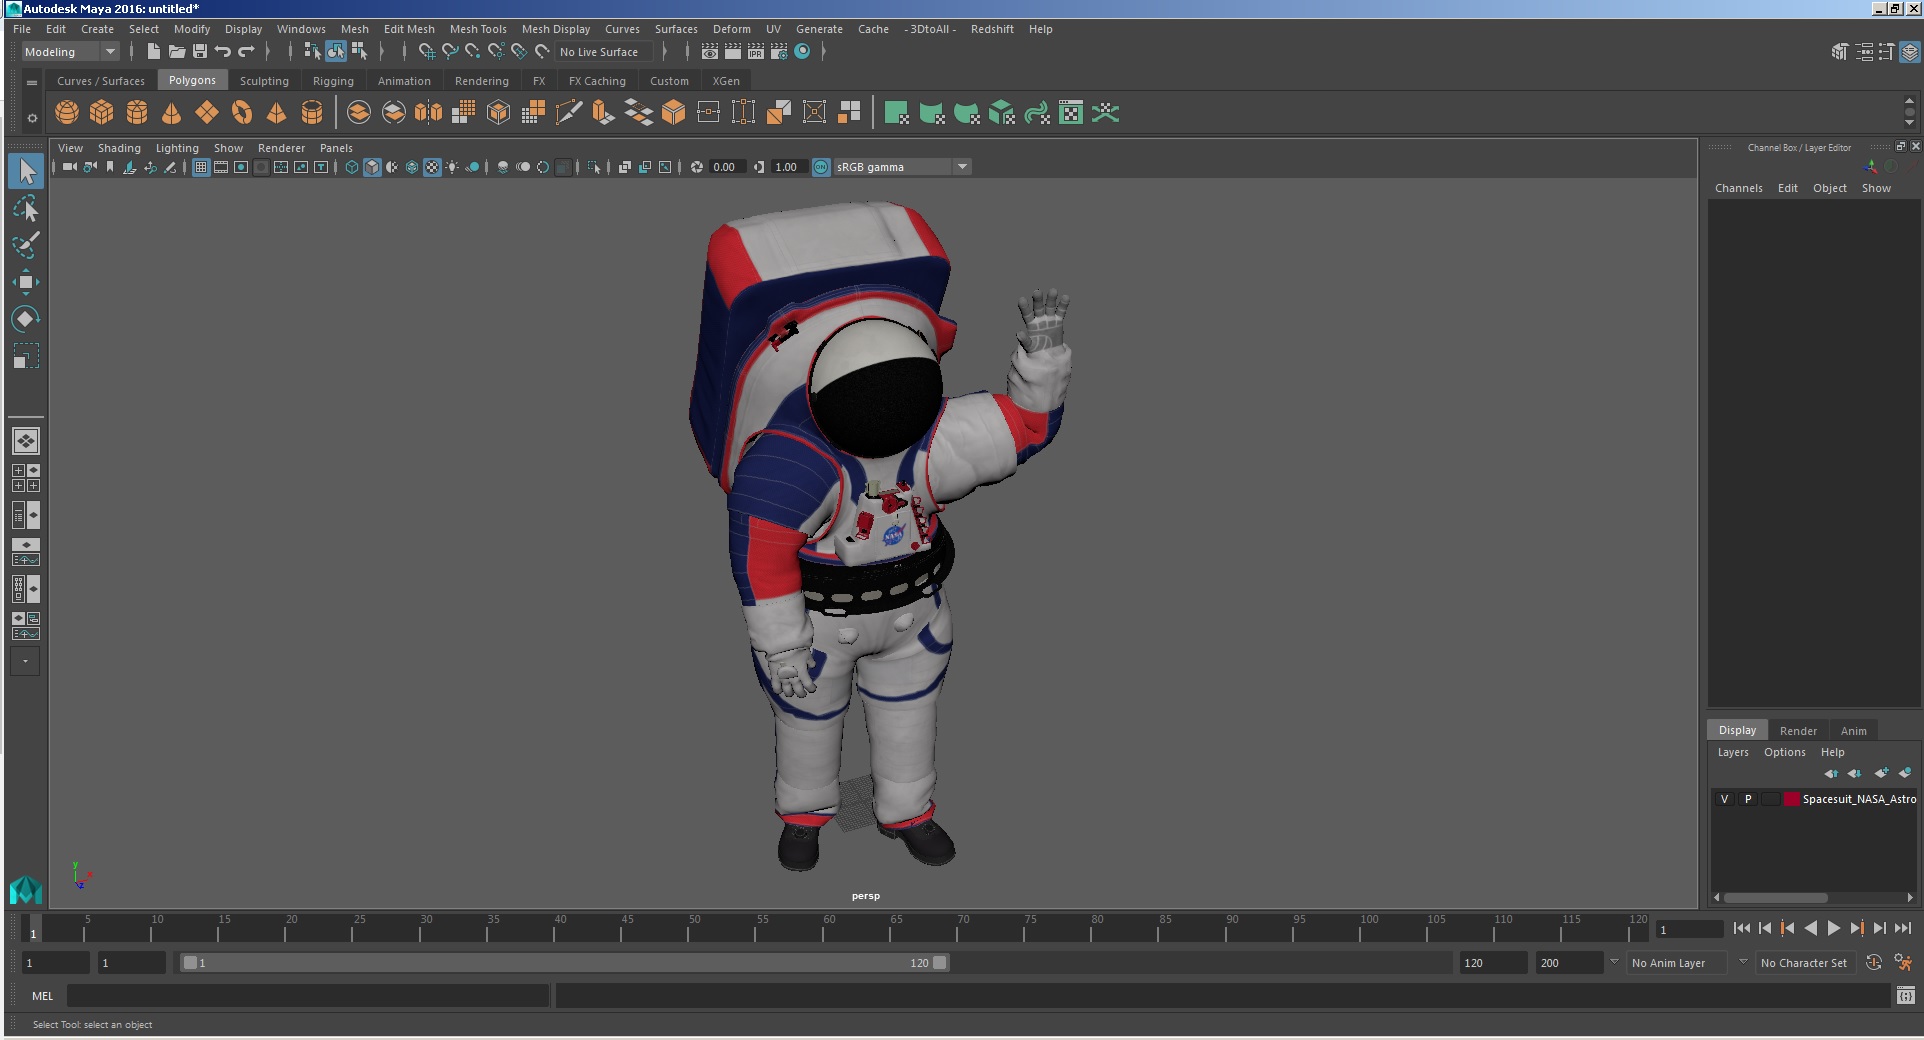Click the Multi-Cut knife tool icon
The image size is (1924, 1040).
(568, 113)
